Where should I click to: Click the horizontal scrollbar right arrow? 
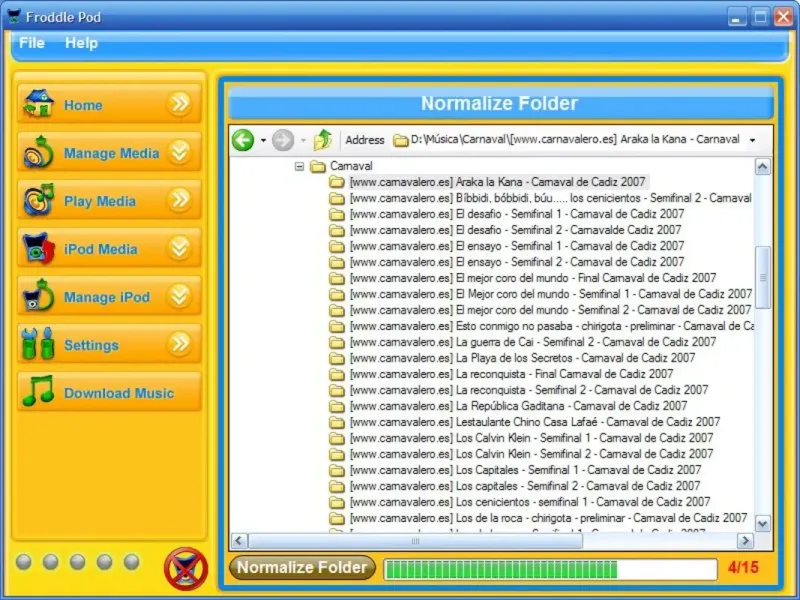[745, 541]
